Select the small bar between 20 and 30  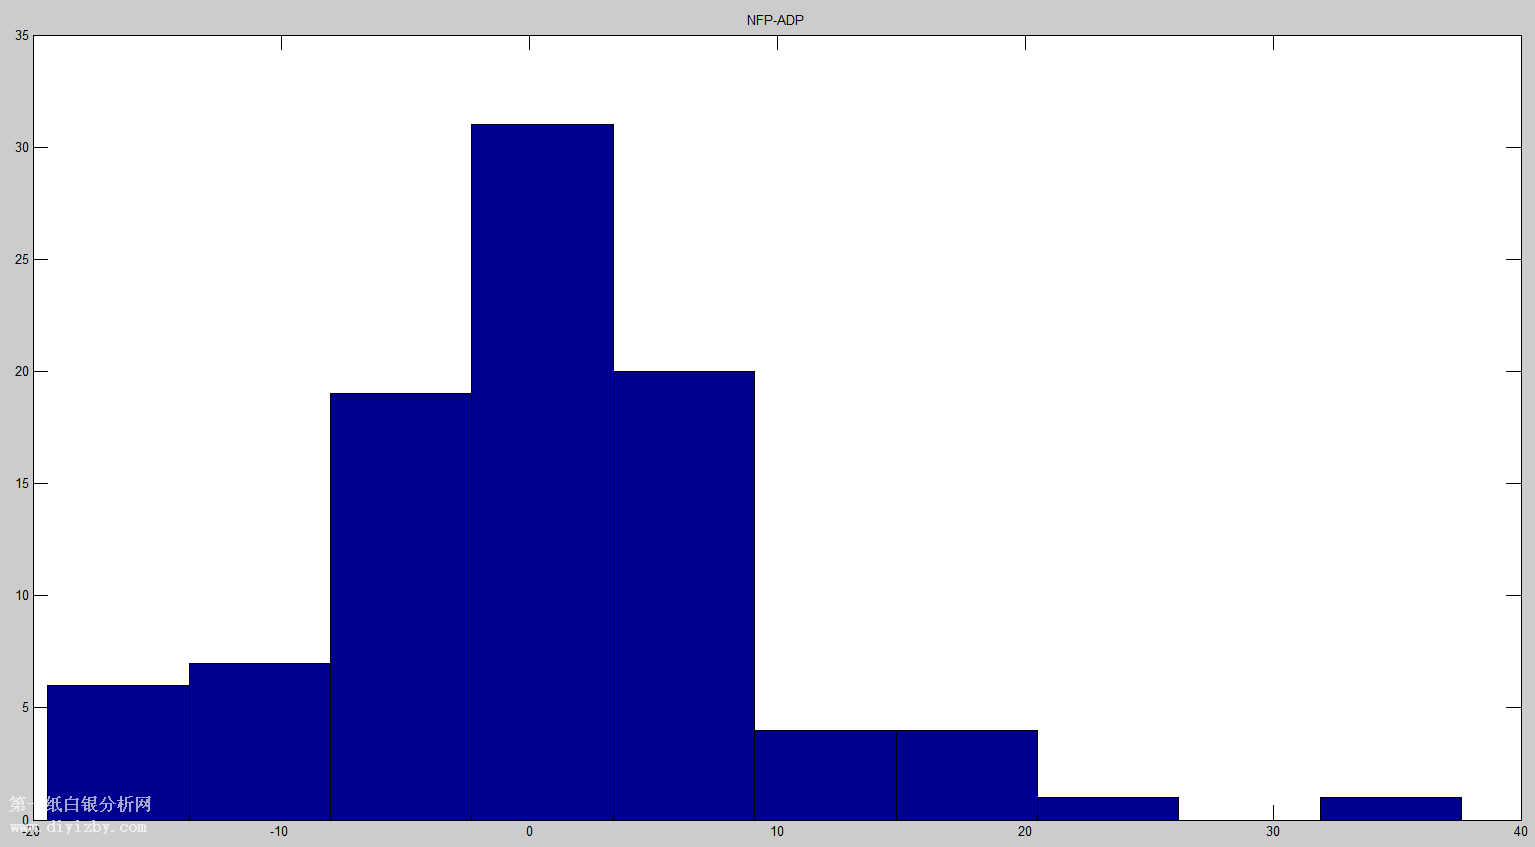click(x=1108, y=808)
